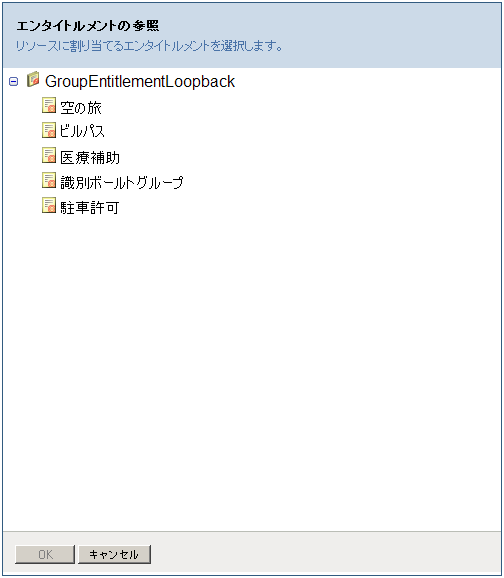Pick the 識別ボールトグループ entitlement
504x578 pixels.
[122, 182]
